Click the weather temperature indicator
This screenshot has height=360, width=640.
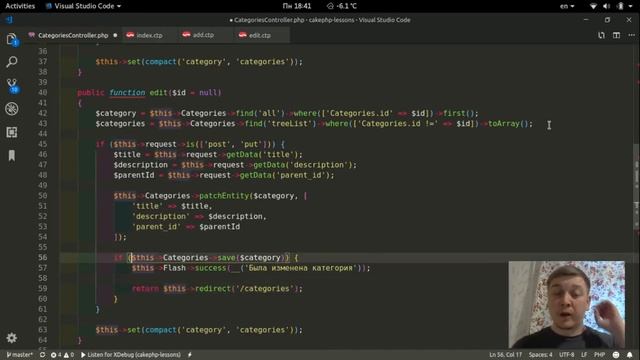point(342,6)
